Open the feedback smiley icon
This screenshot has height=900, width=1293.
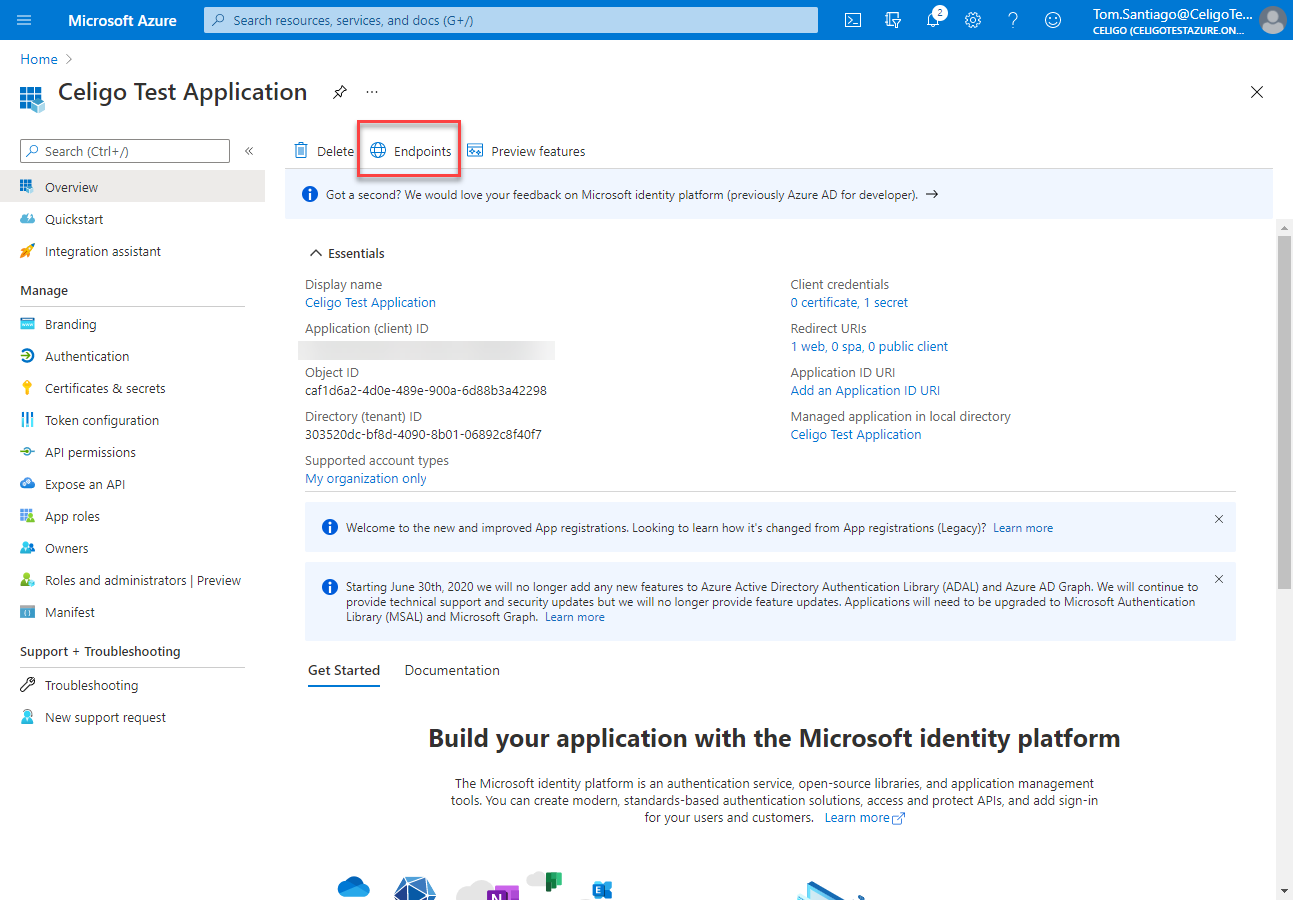(x=1053, y=20)
